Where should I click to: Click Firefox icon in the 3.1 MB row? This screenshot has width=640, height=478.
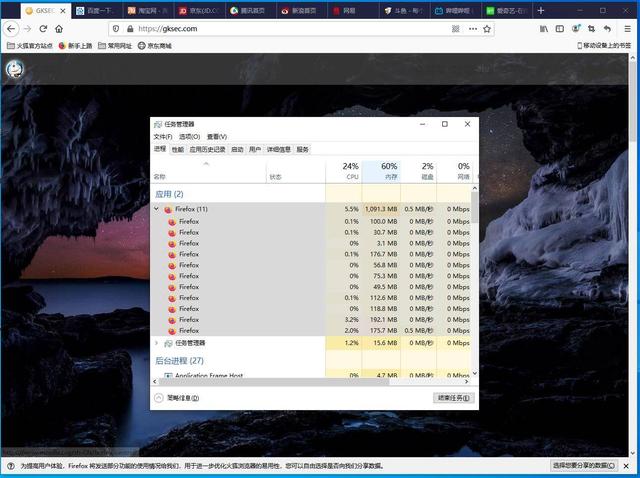(172, 244)
